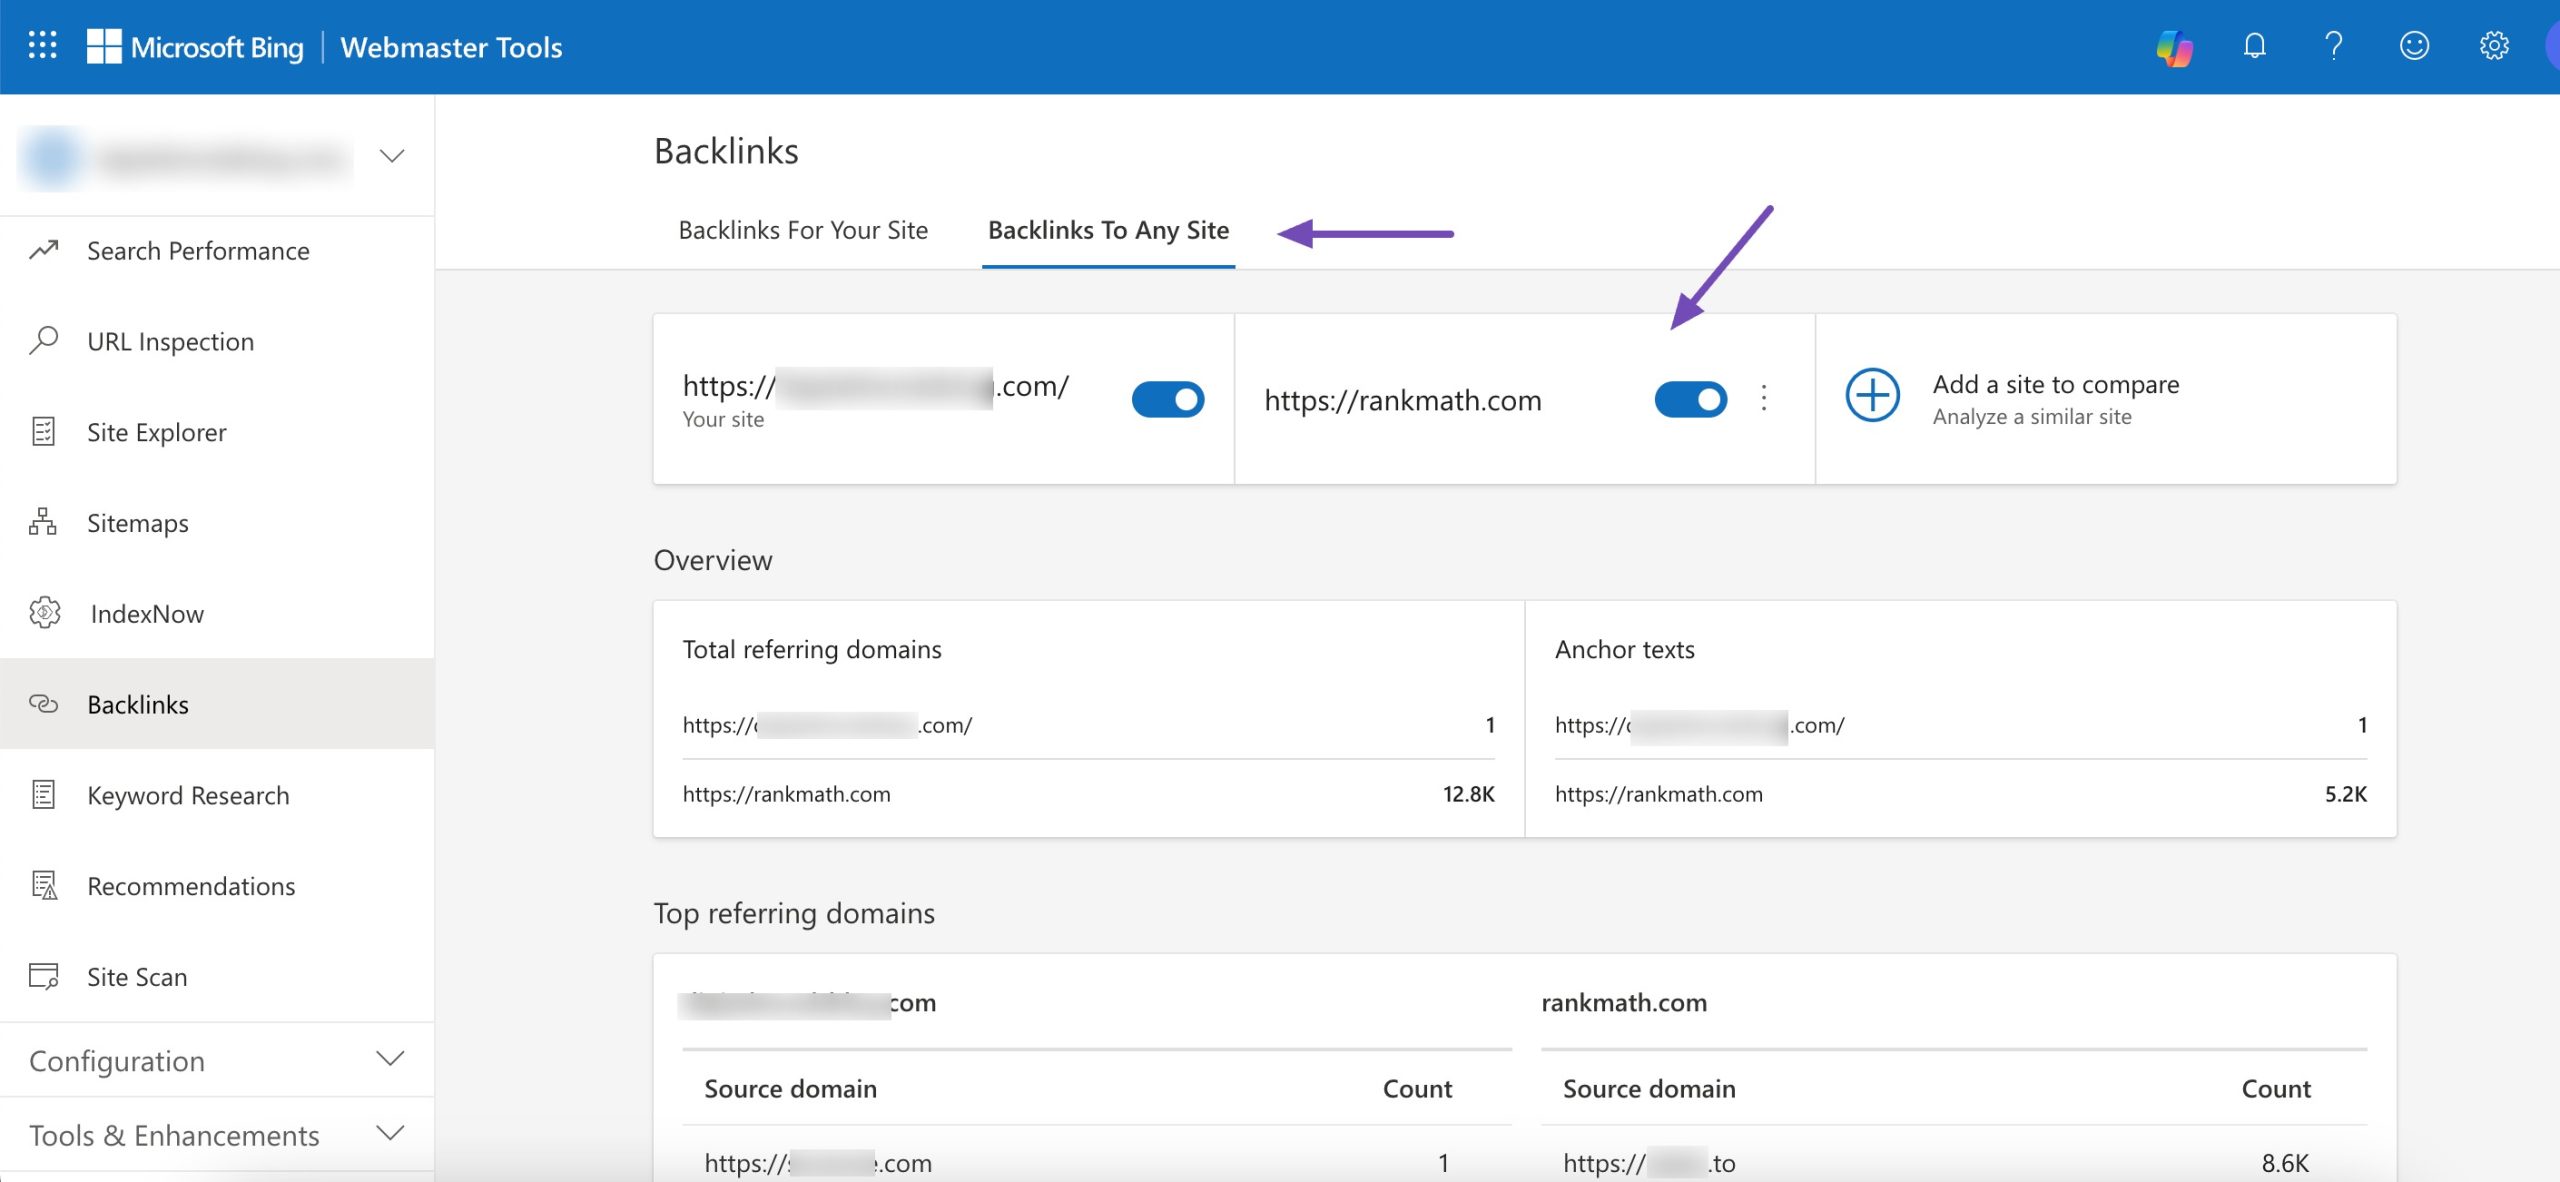2560x1182 pixels.
Task: Click Add a site to compare
Action: (2055, 385)
